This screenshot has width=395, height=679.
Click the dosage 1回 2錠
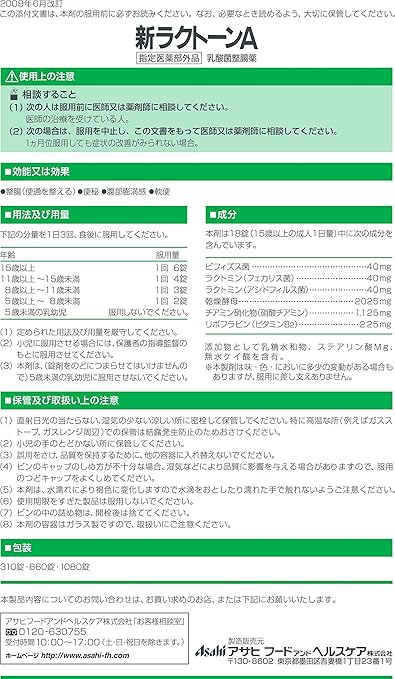171,301
